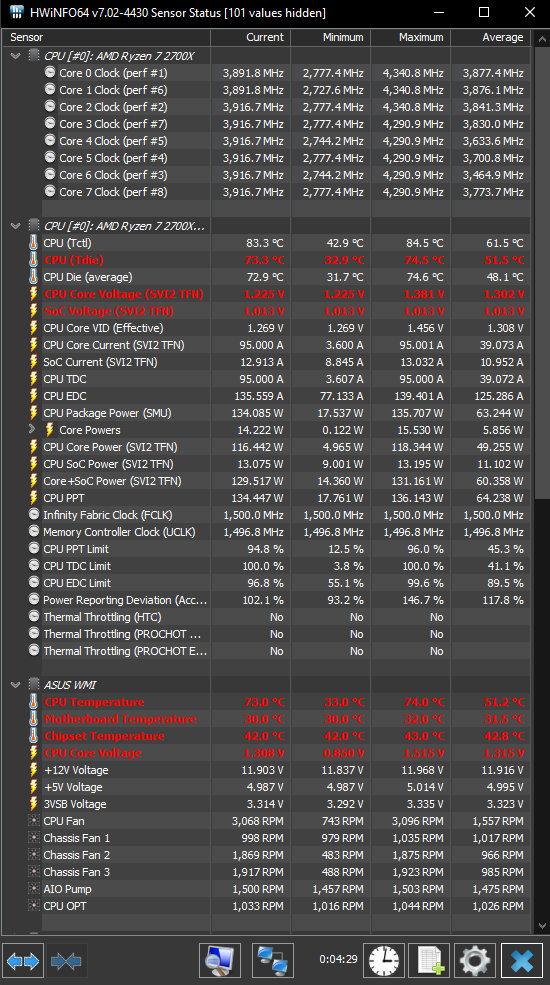The width and height of the screenshot is (550, 985).
Task: Click the lightning icon beside CPU TDC
Action: point(34,378)
